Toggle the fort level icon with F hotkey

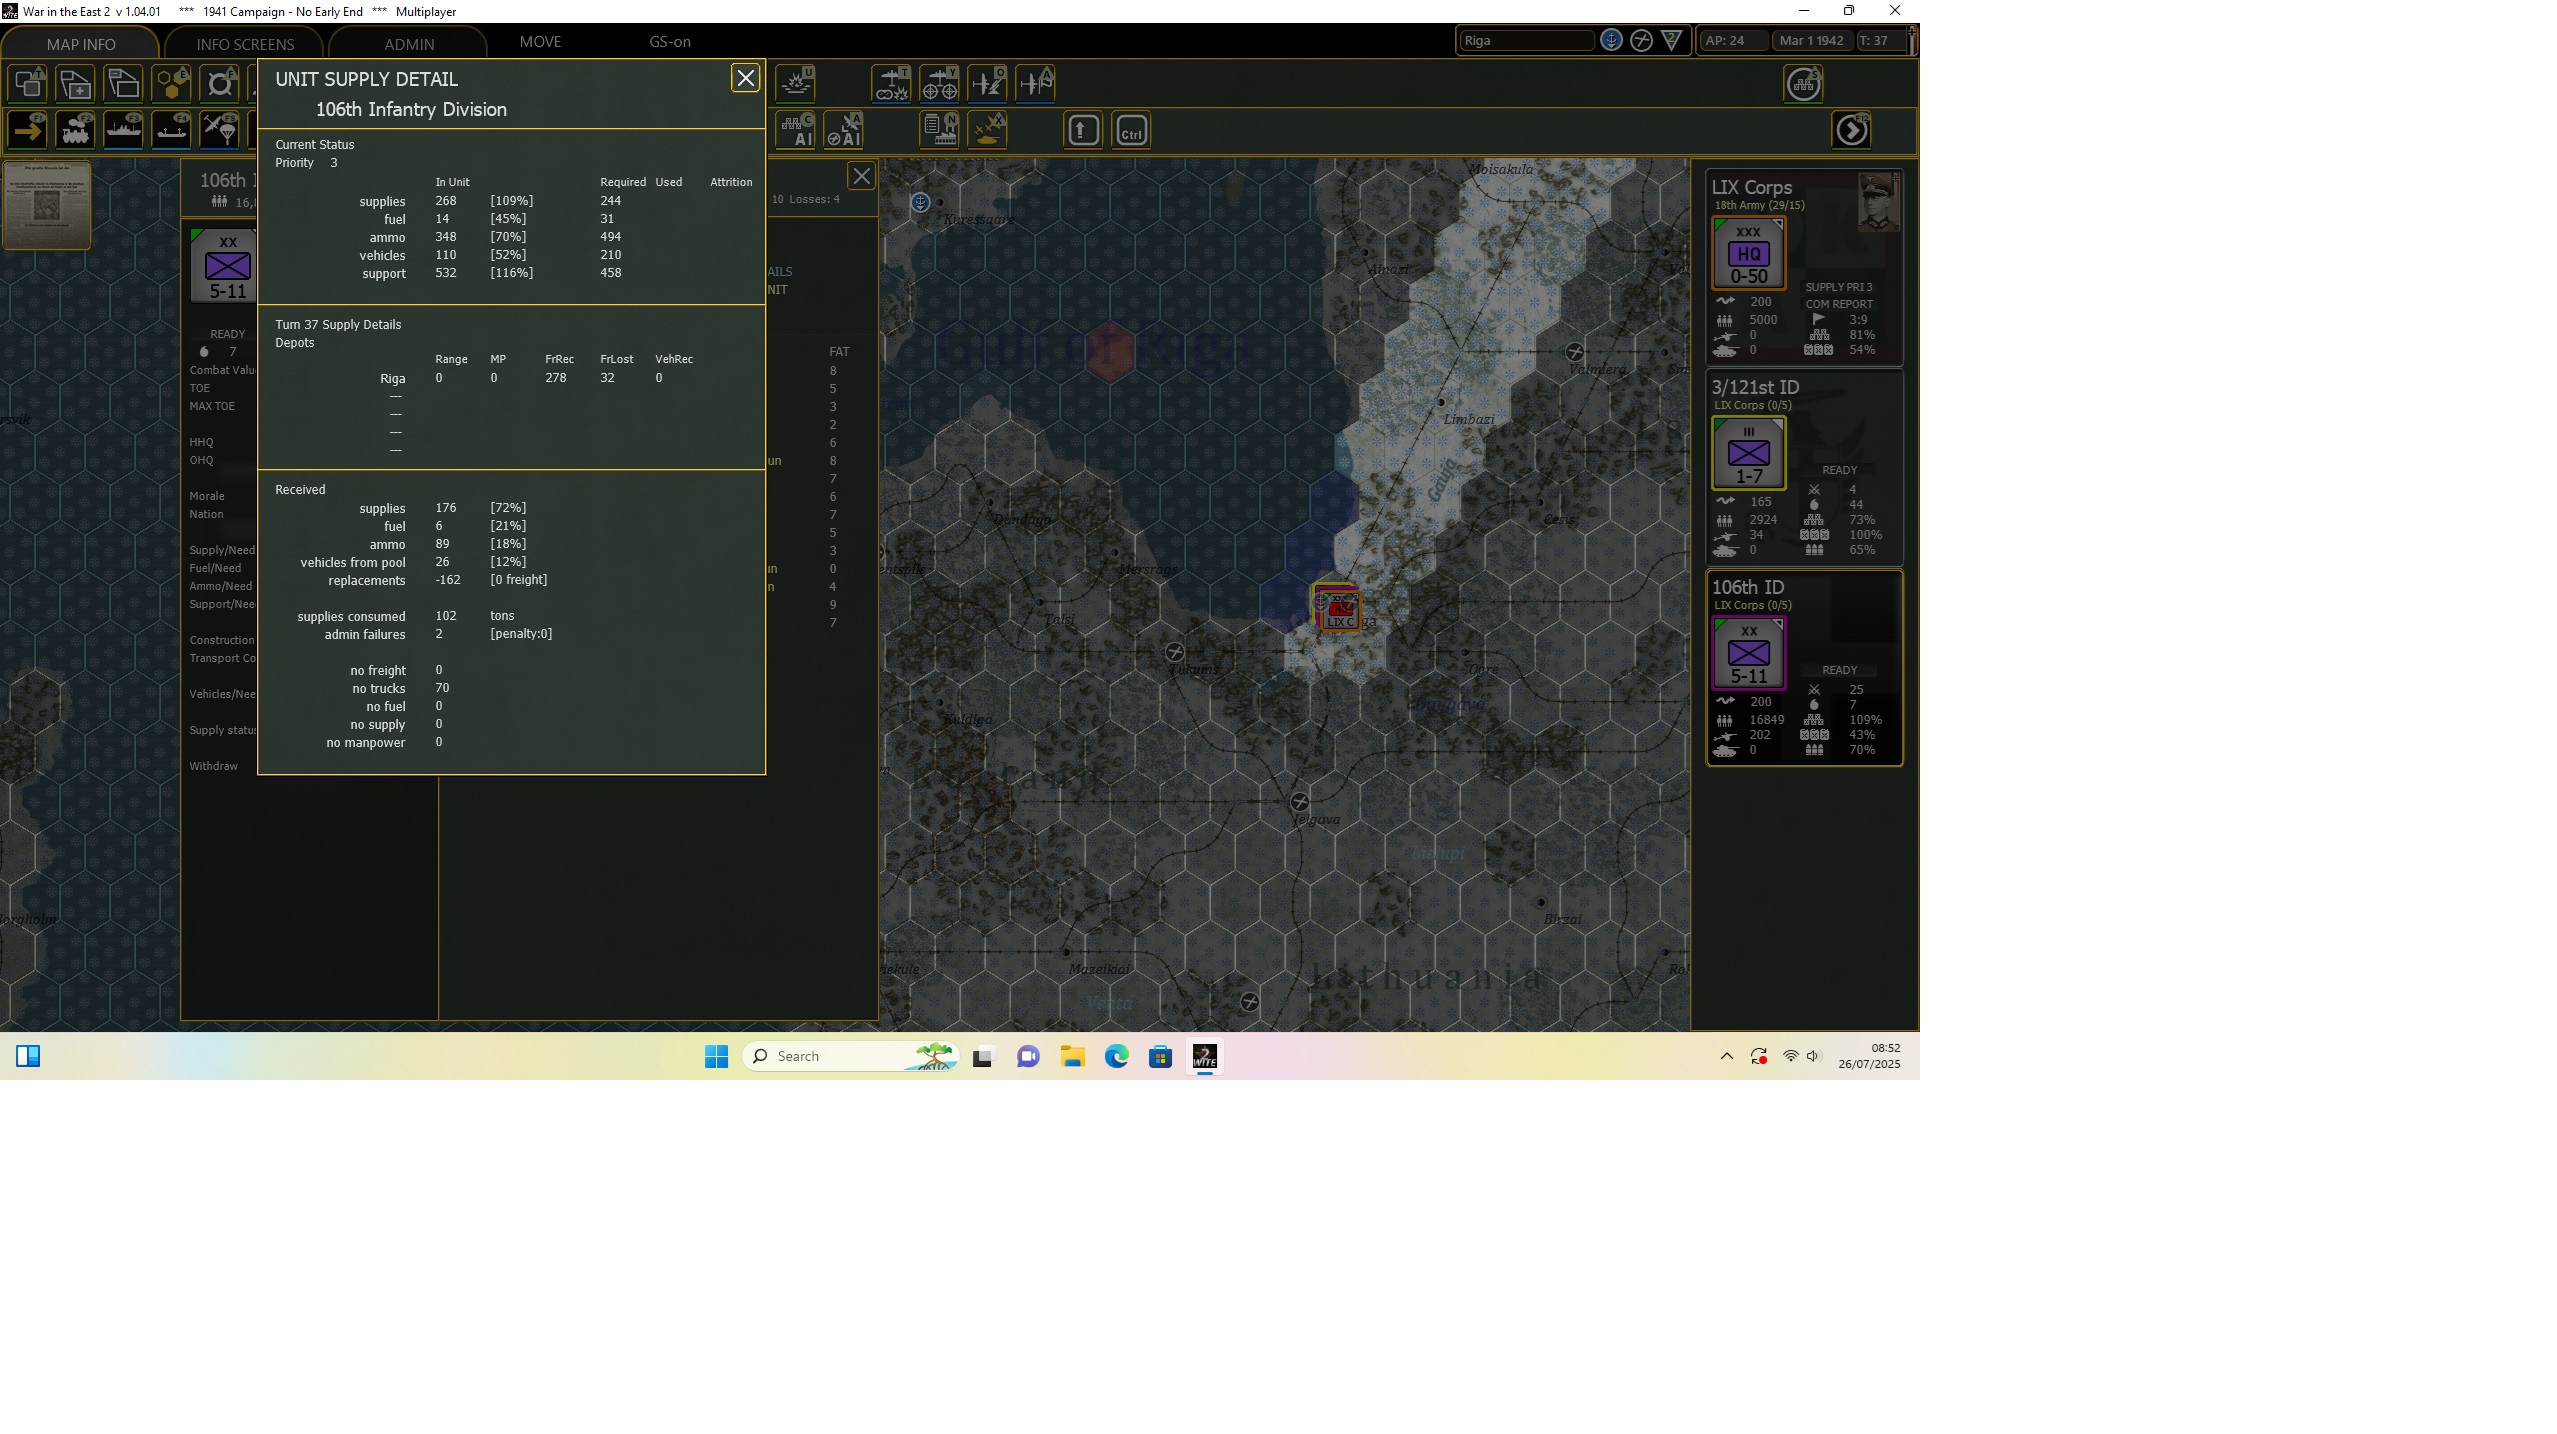pyautogui.click(x=219, y=83)
